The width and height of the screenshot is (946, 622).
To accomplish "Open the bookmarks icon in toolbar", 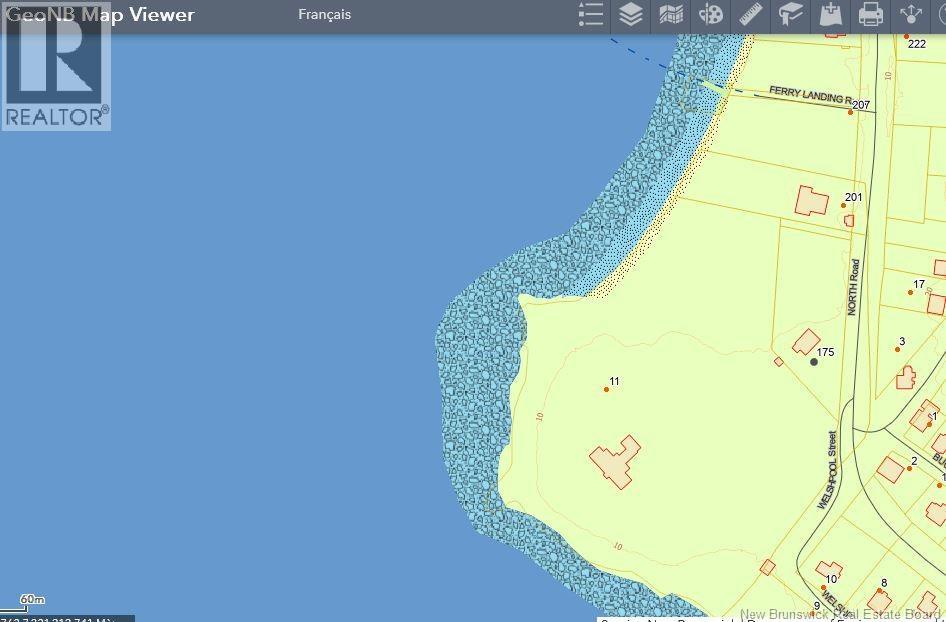I will click(791, 15).
